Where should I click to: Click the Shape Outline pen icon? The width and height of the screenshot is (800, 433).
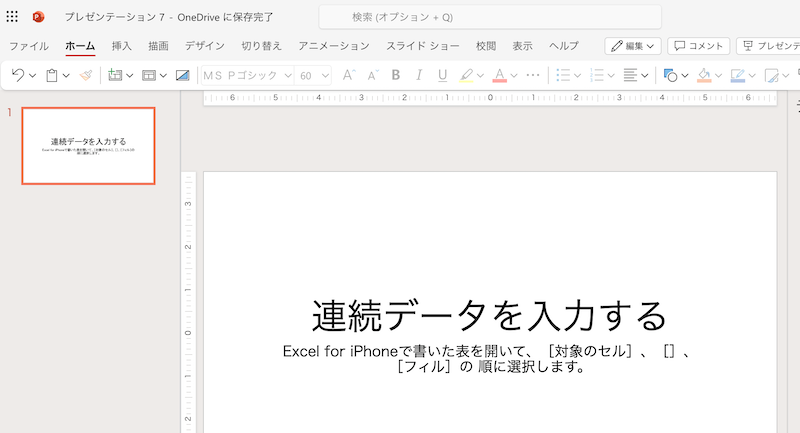coord(738,75)
